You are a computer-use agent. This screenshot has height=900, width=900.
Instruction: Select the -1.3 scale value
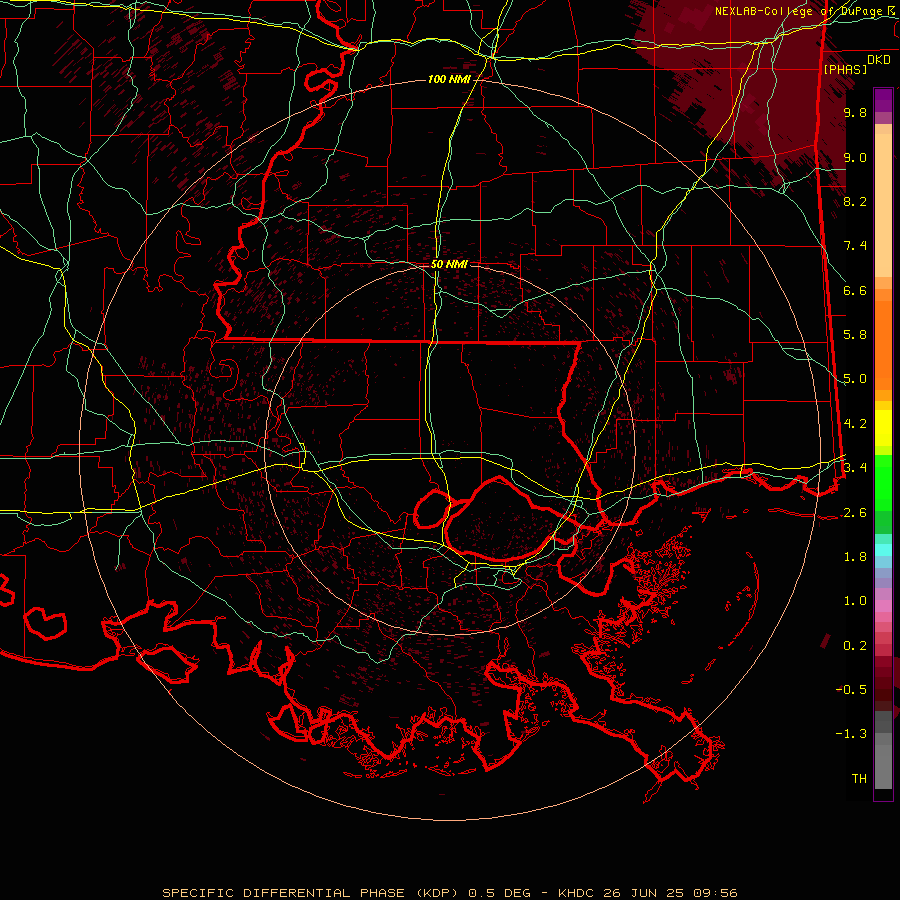851,734
